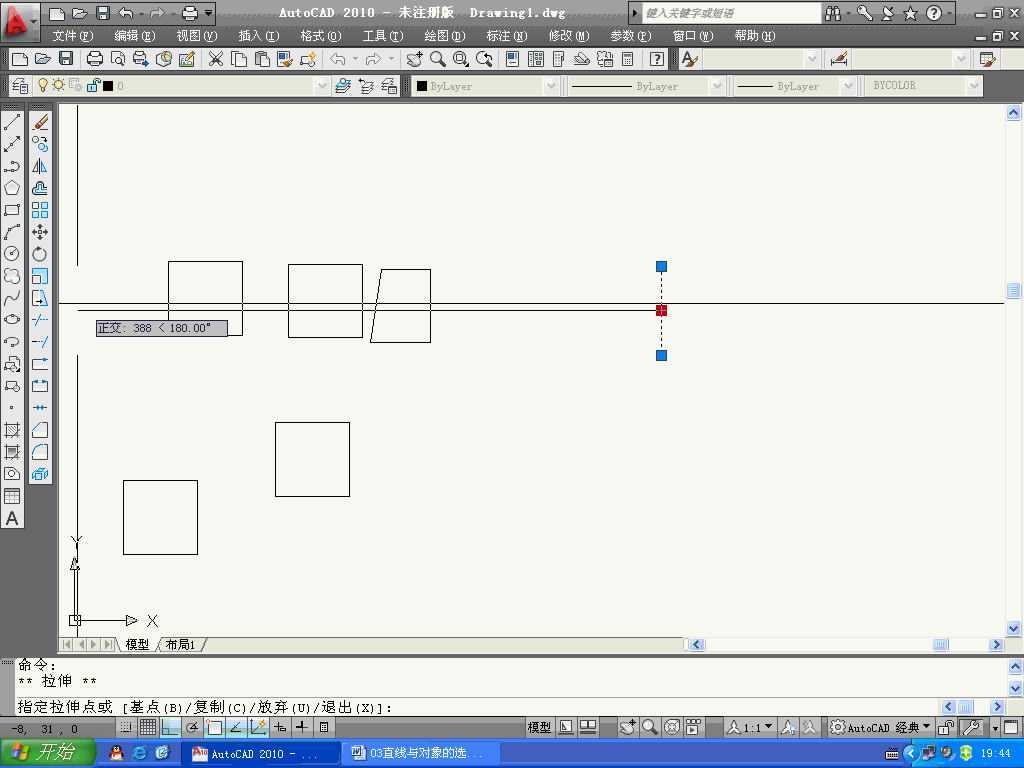Select the Trim tool

(x=40, y=319)
